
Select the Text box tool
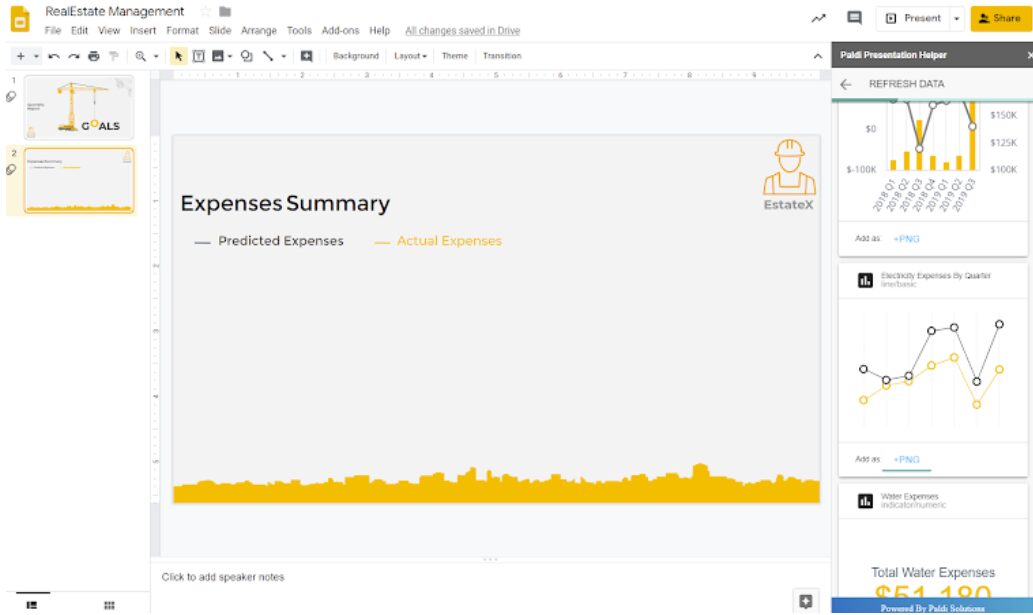(x=200, y=56)
